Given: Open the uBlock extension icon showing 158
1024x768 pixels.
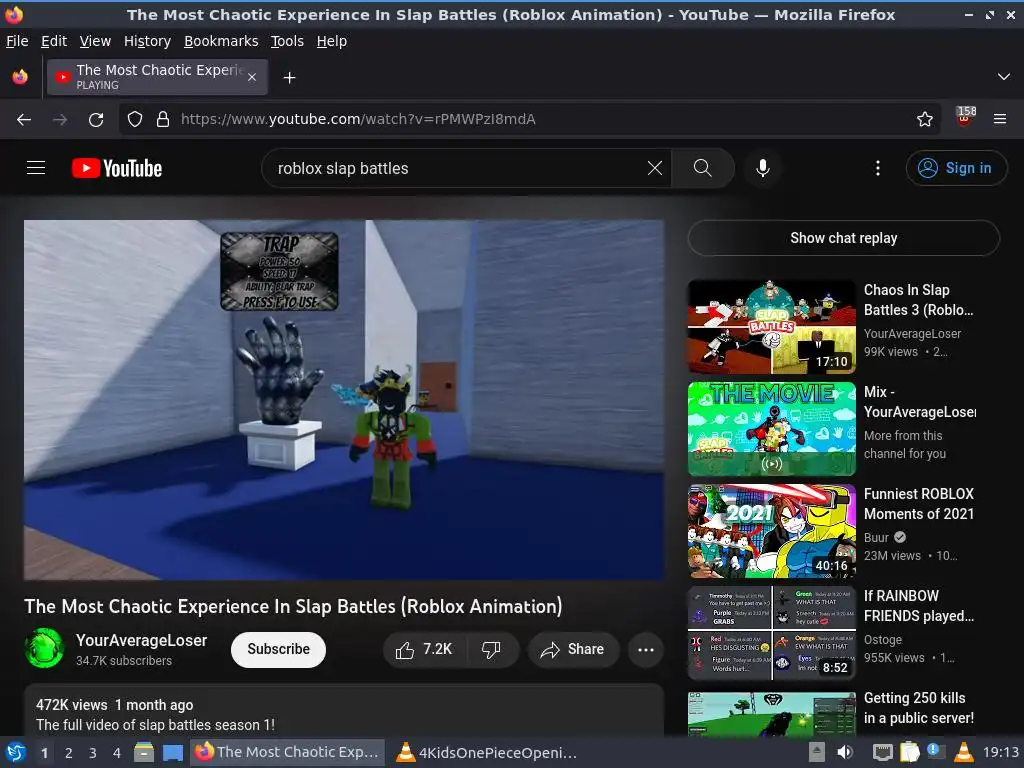Looking at the screenshot, I should [x=965, y=118].
